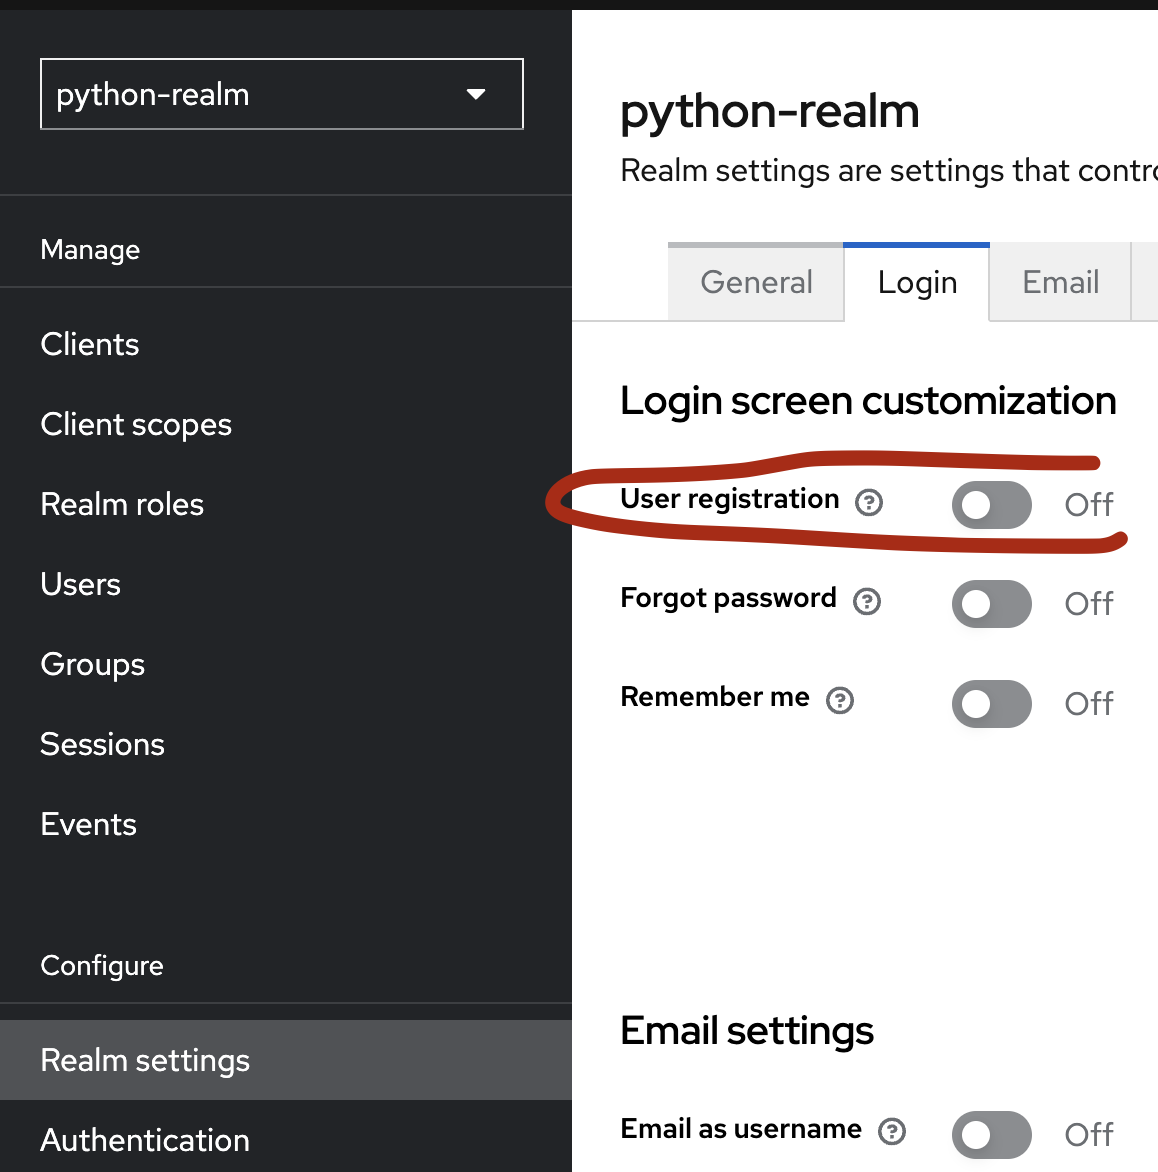
Task: Show help for Email as username
Action: coord(891,1132)
